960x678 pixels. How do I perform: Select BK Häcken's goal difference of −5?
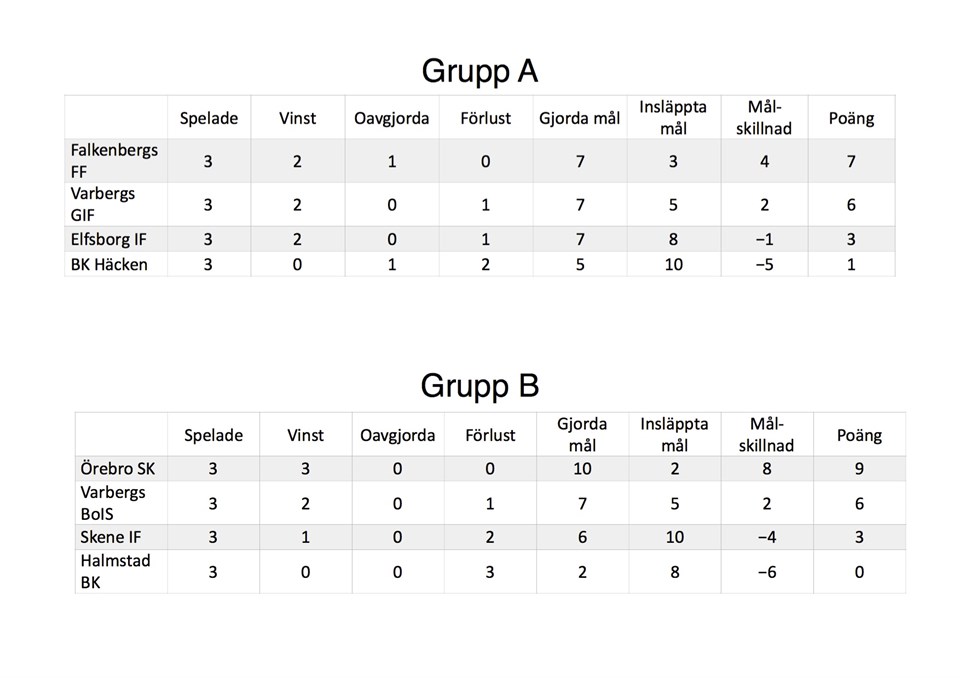[764, 264]
